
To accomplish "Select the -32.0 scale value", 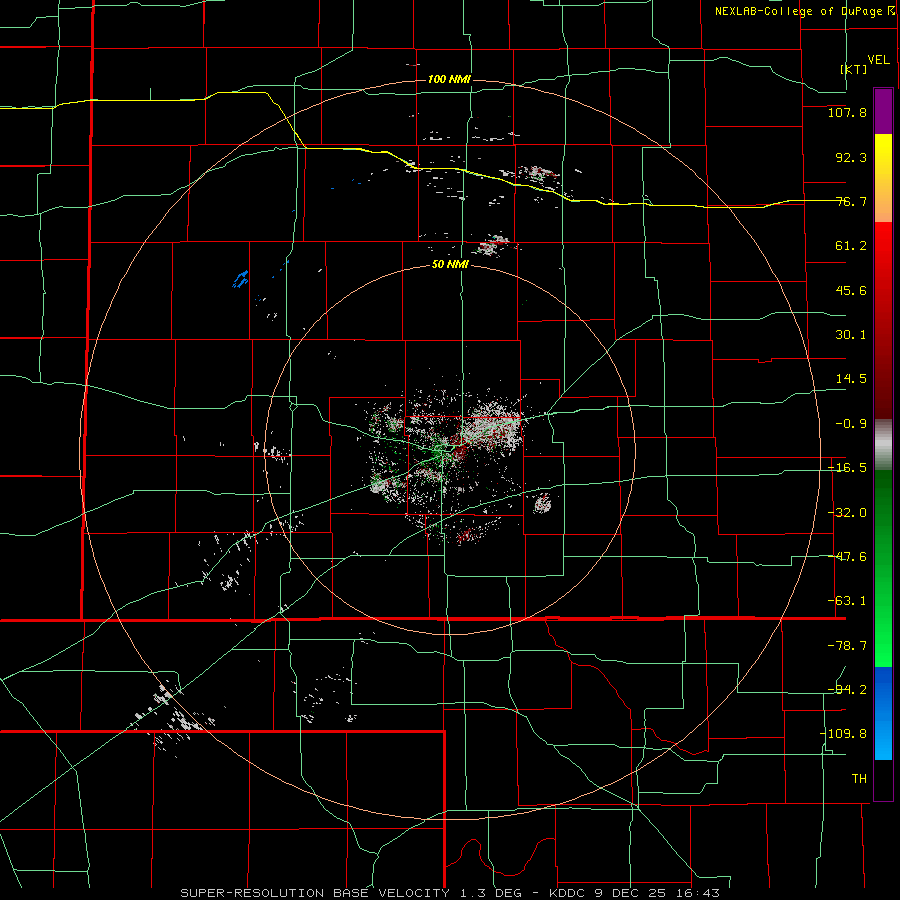I will (x=847, y=513).
